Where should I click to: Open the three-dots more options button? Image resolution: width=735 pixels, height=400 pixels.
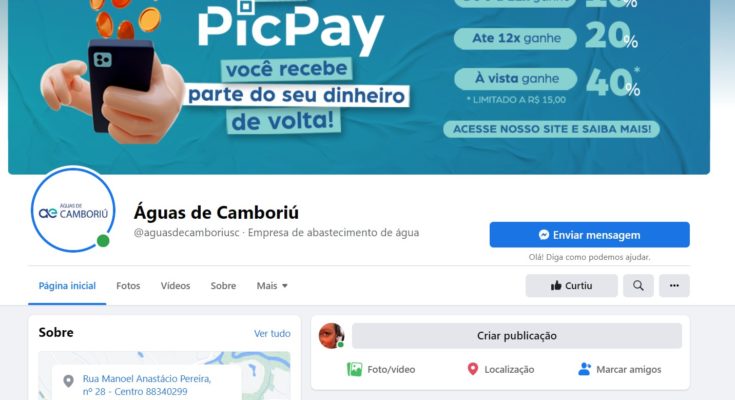(674, 286)
